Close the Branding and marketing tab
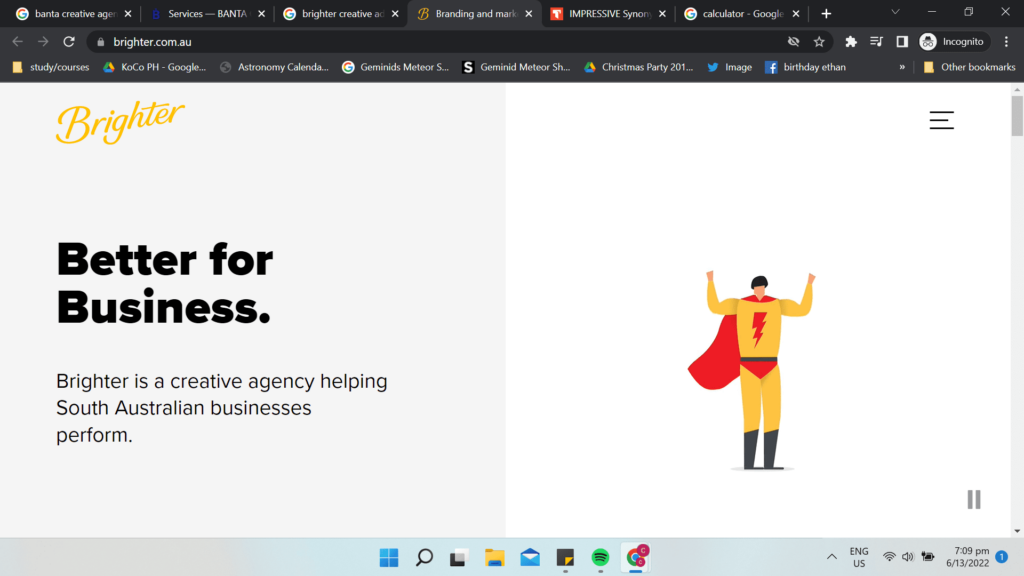This screenshot has height=576, width=1024. coord(528,14)
